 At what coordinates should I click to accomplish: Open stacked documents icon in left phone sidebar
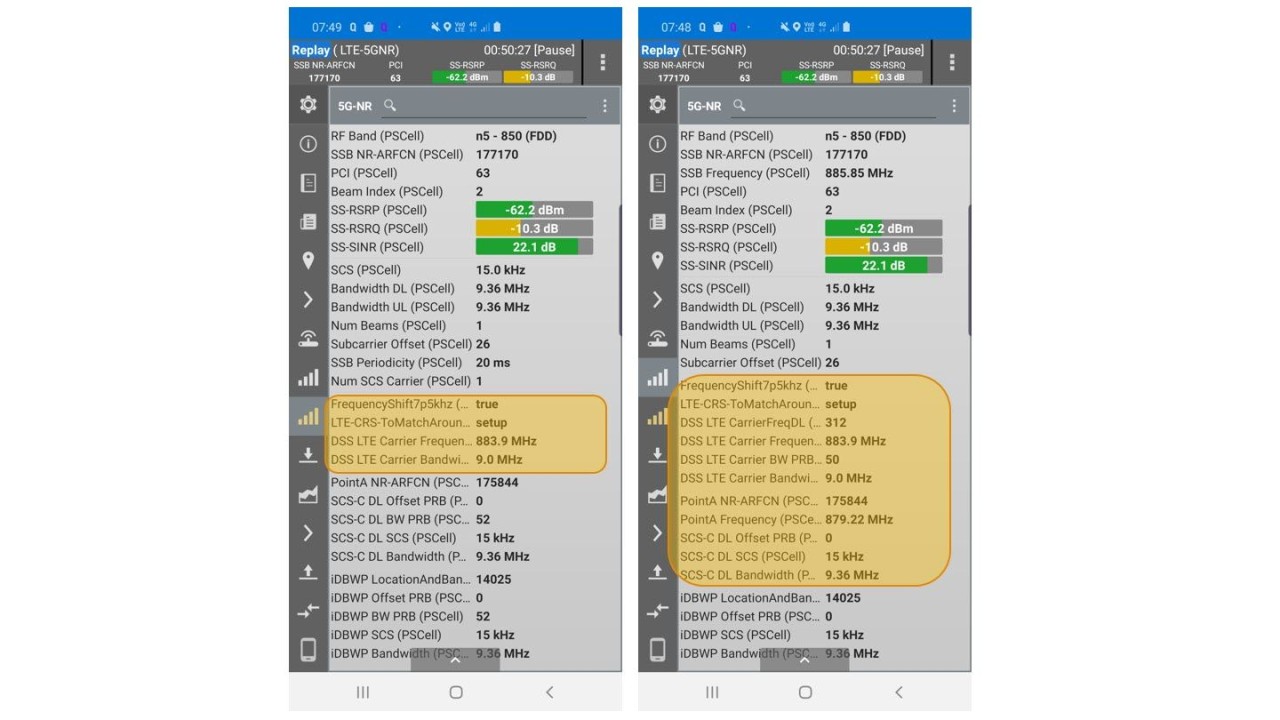pyautogui.click(x=308, y=222)
